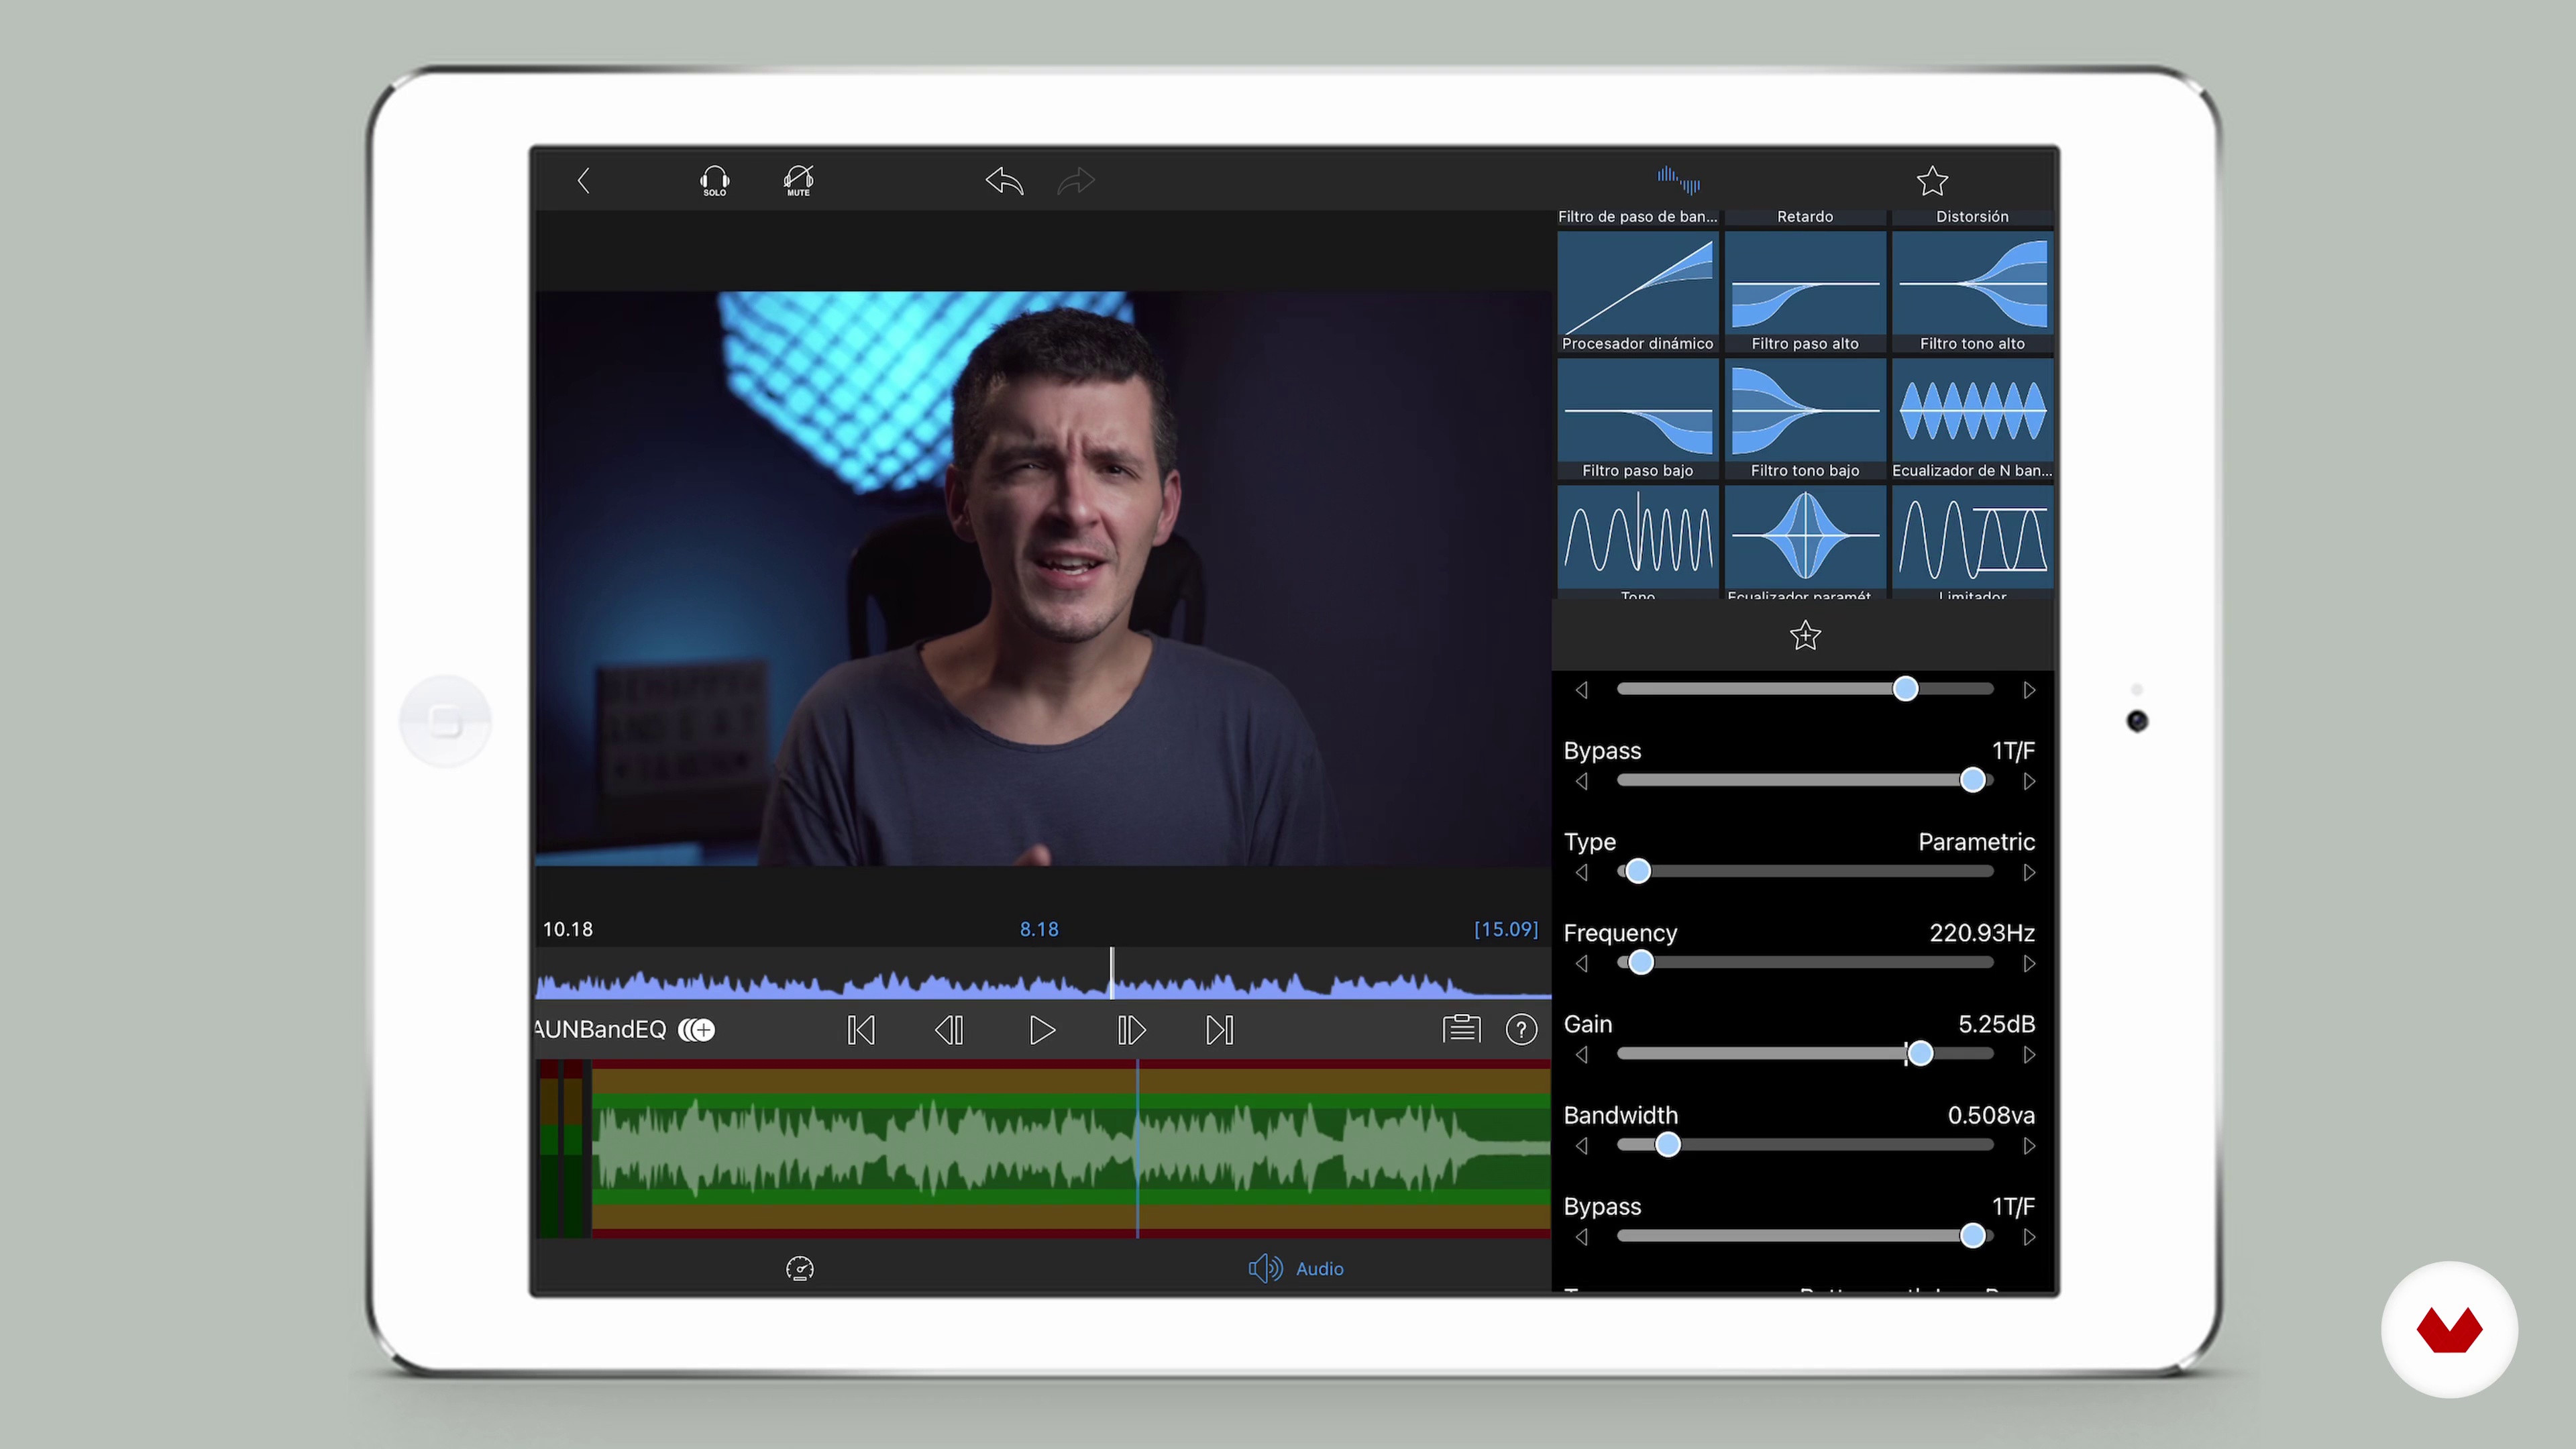Click the video preview frame
2576x1449 pixels.
pyautogui.click(x=1043, y=579)
